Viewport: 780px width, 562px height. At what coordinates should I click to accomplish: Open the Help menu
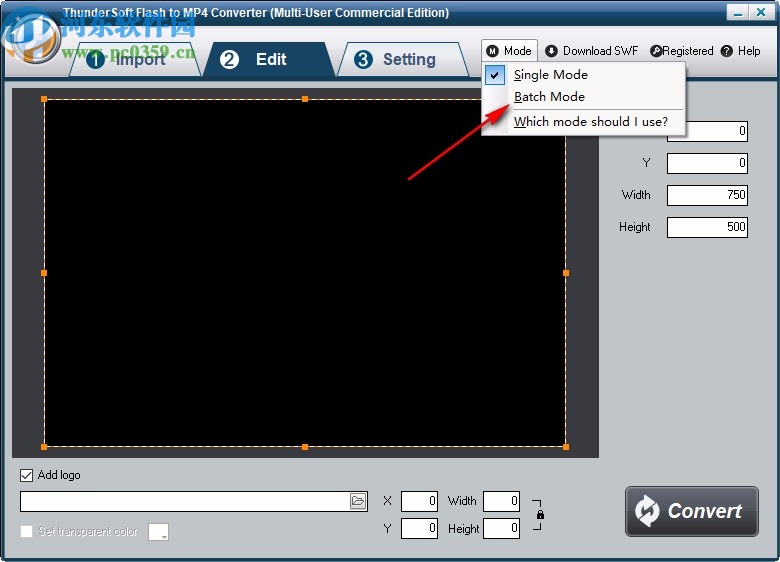pos(741,51)
